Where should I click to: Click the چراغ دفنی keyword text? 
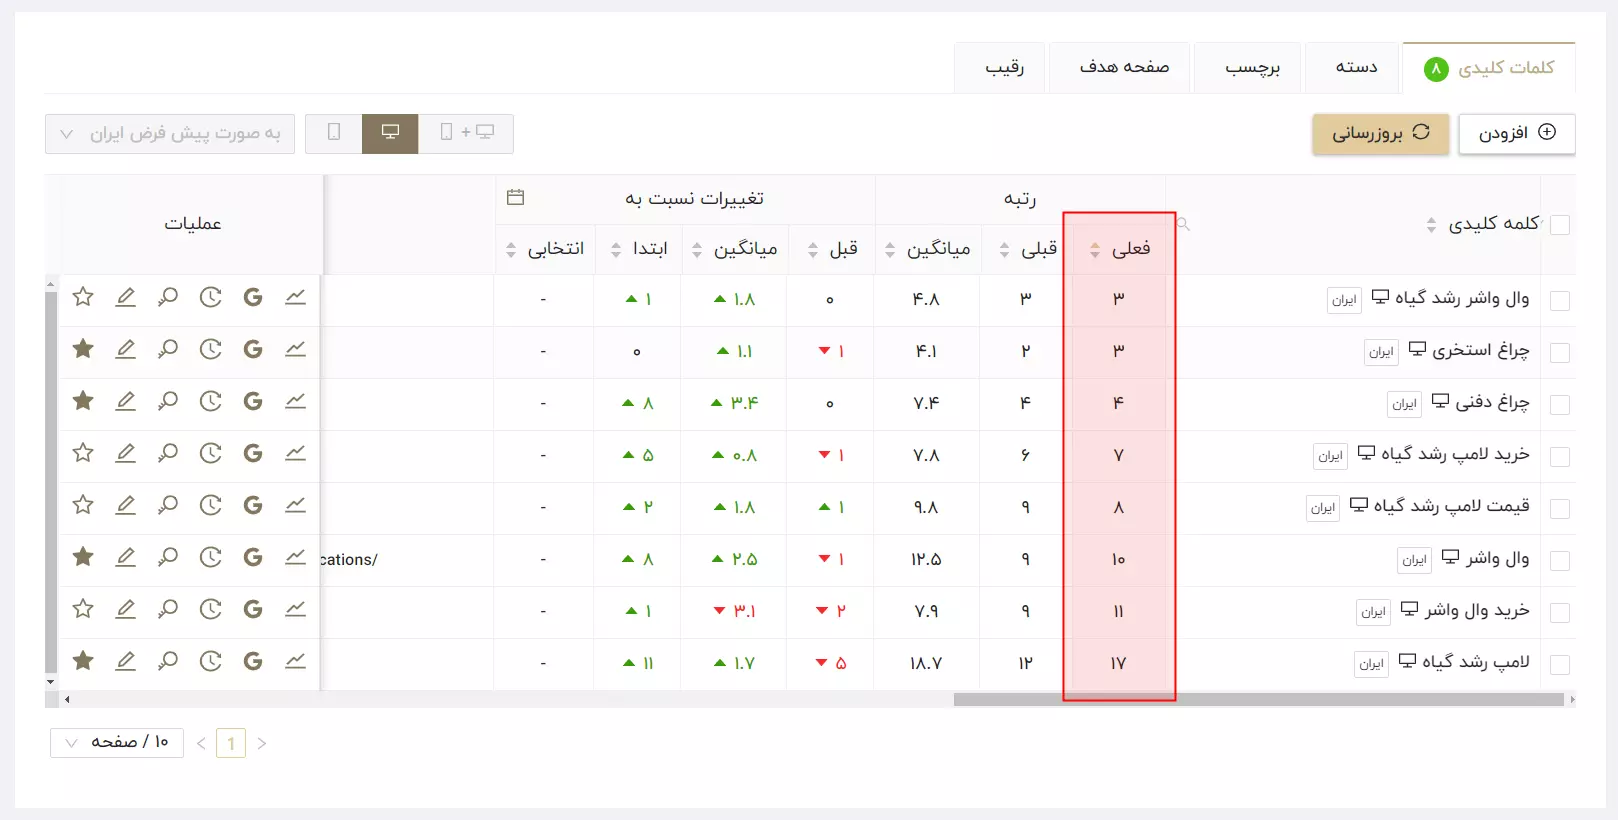[1492, 402]
